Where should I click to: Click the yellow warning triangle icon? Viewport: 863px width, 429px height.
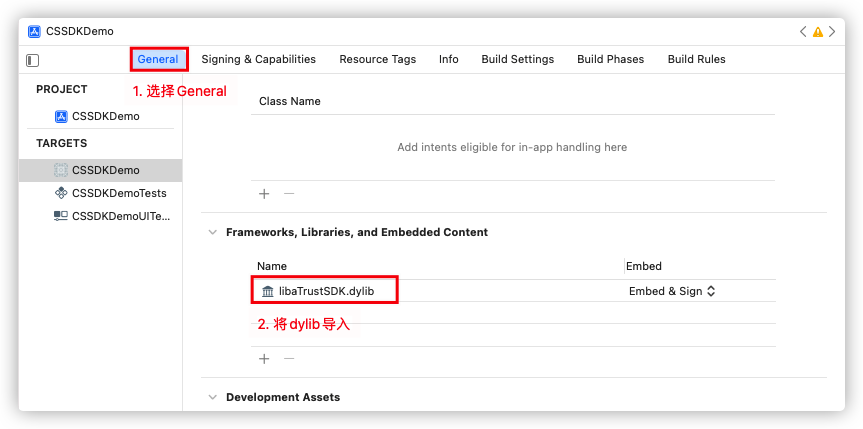click(818, 32)
